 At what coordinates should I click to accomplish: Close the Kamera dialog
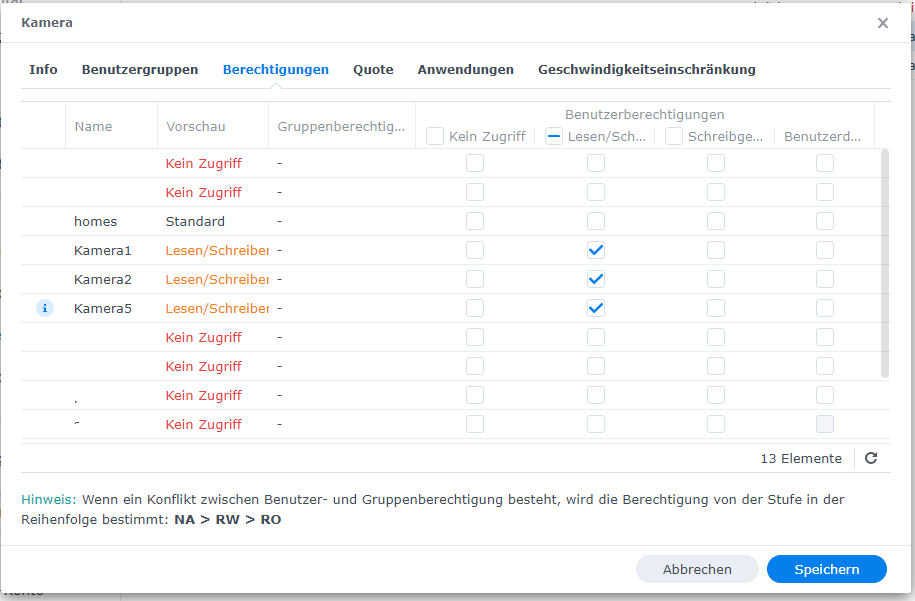(x=883, y=23)
